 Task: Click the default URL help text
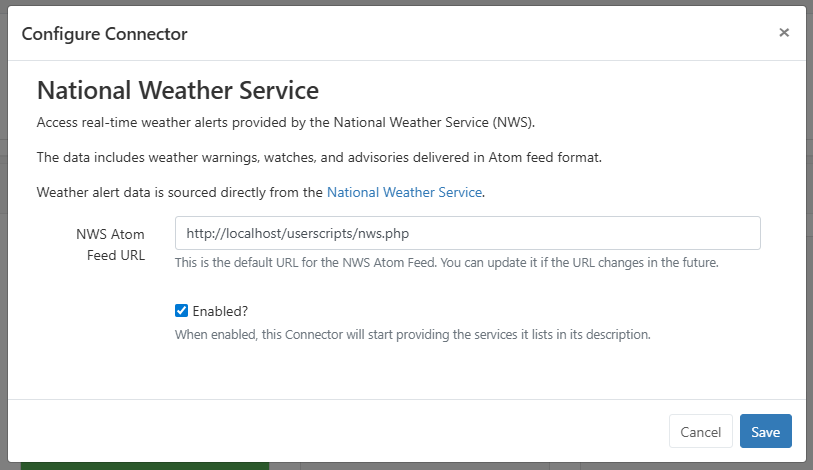pos(446,262)
